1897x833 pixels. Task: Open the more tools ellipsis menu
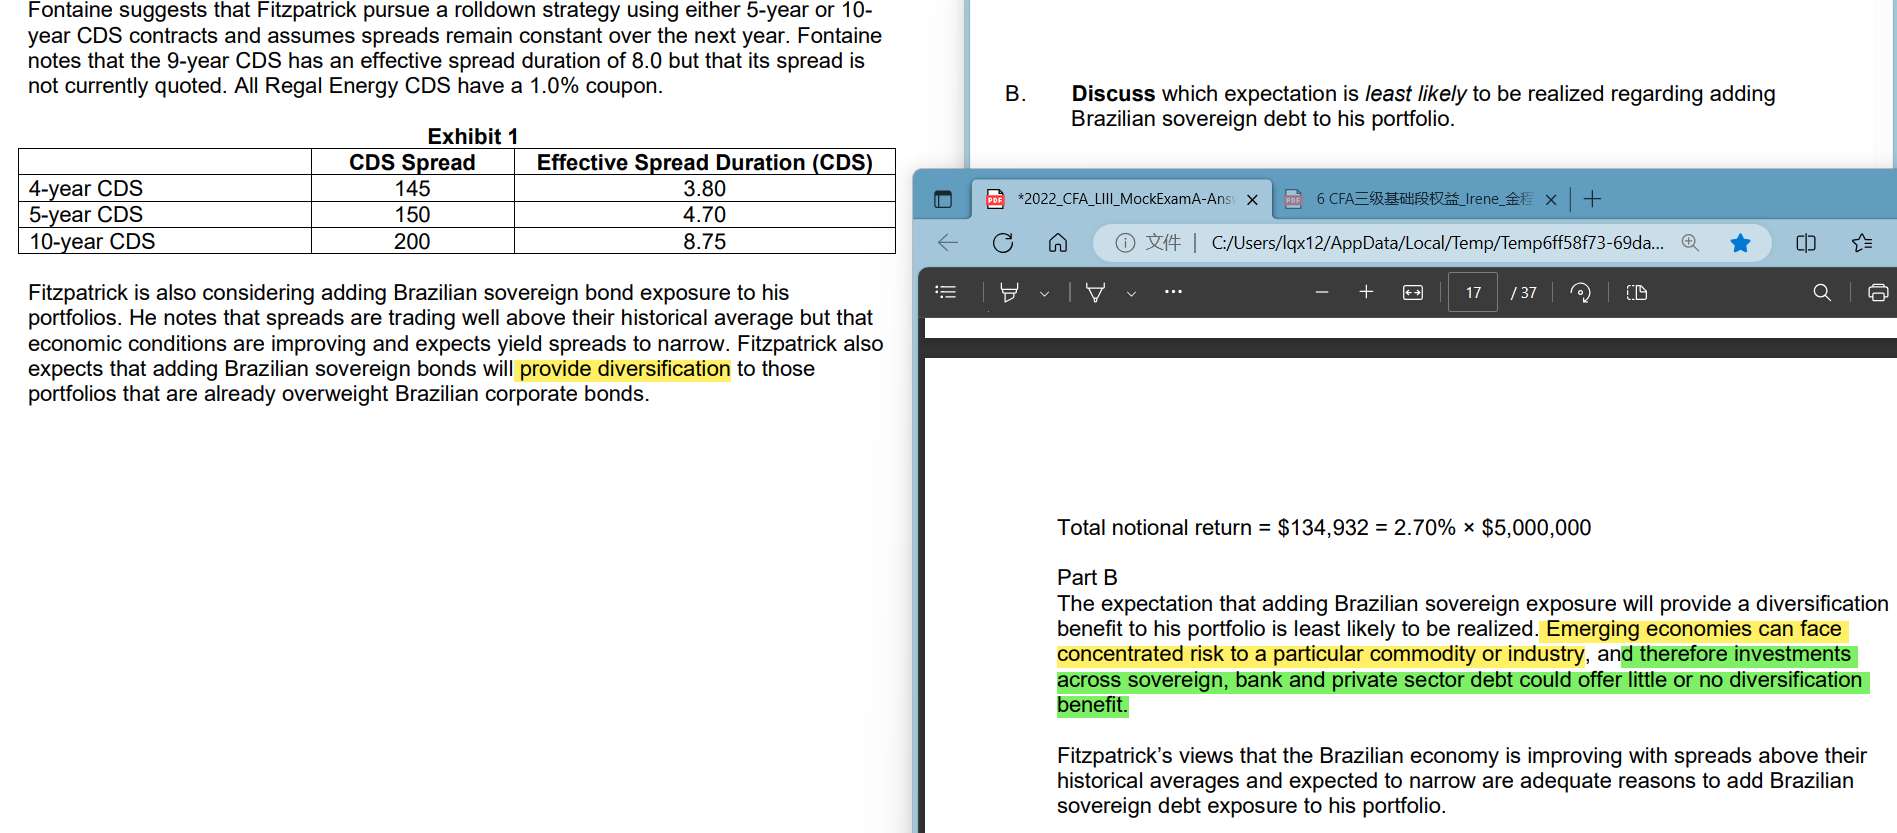1173,292
